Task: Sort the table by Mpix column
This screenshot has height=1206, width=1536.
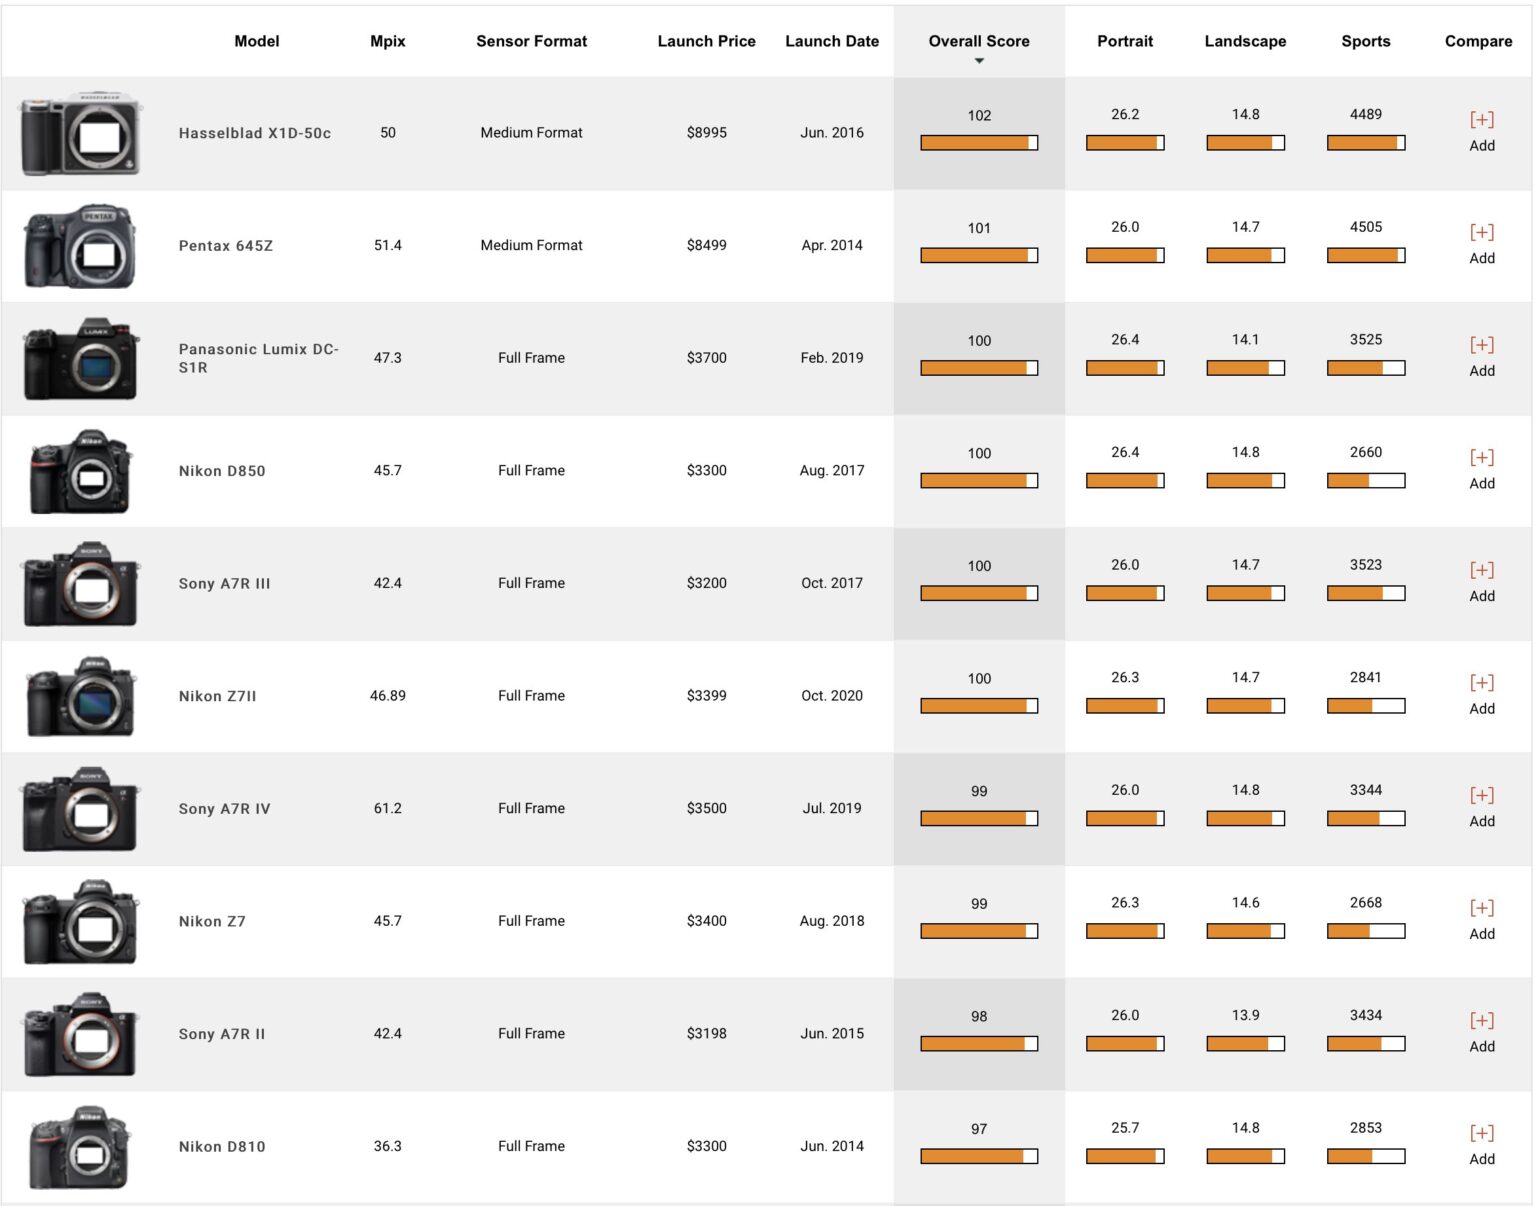Action: click(x=388, y=41)
